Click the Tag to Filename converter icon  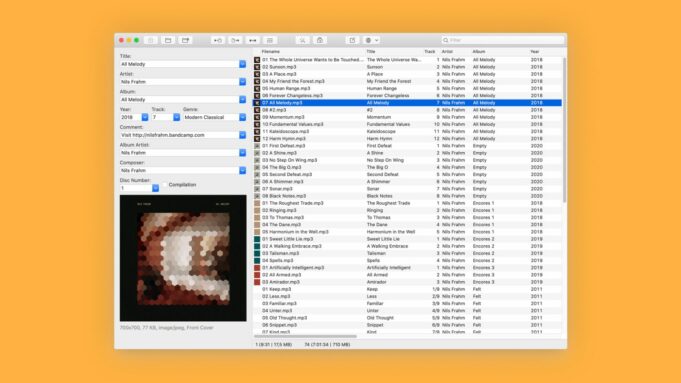point(218,40)
